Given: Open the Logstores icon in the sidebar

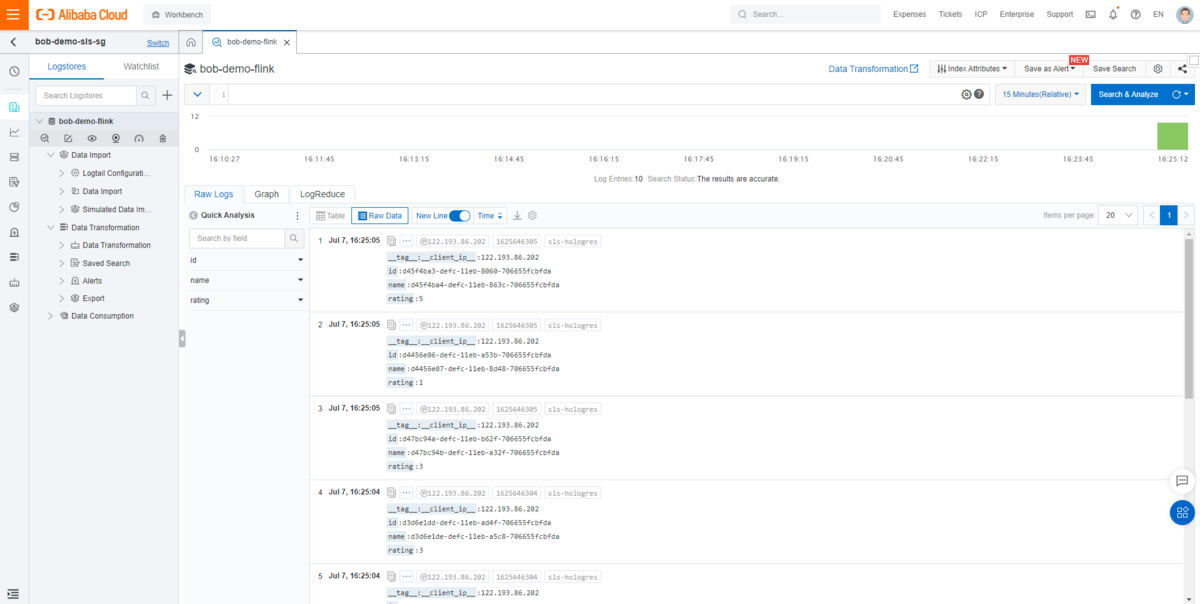Looking at the screenshot, I should click(x=14, y=107).
